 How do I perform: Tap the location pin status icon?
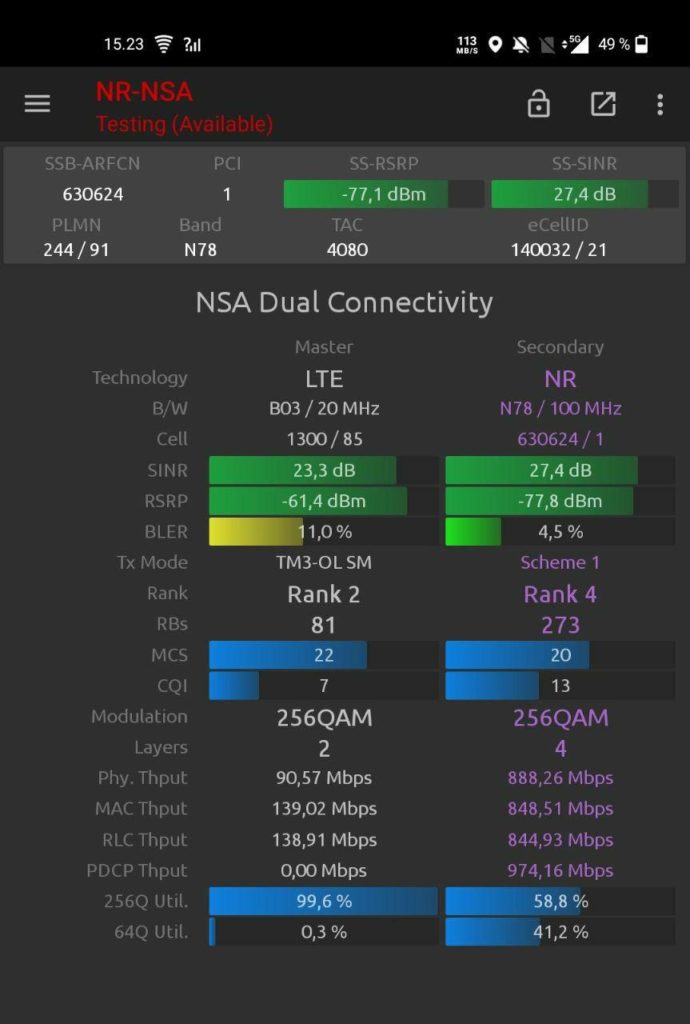(x=495, y=44)
